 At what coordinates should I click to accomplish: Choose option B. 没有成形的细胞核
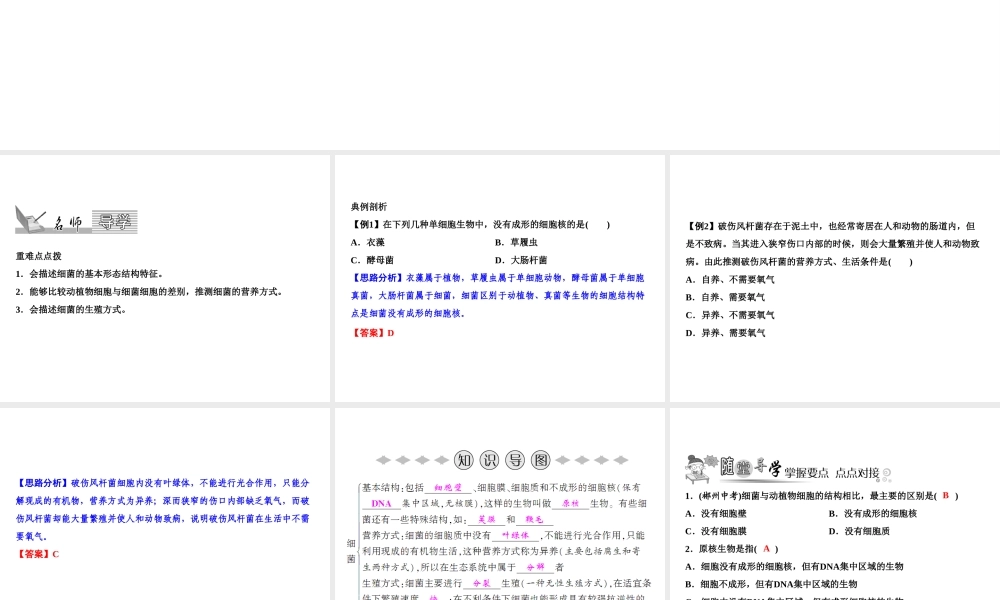pos(872,513)
